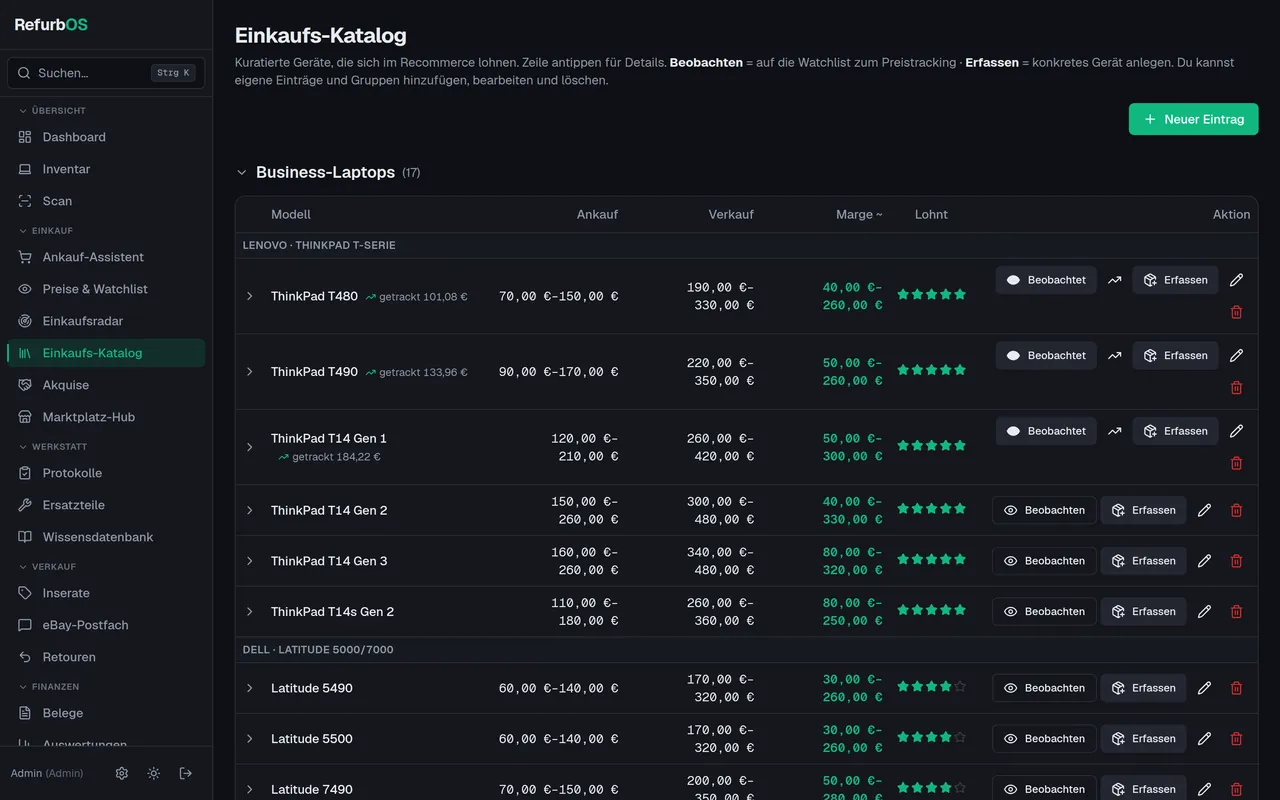Screen dimensions: 1280x800
Task: Click Erfassen for ThinkPad T14 Gen 3
Action: [x=1143, y=561]
